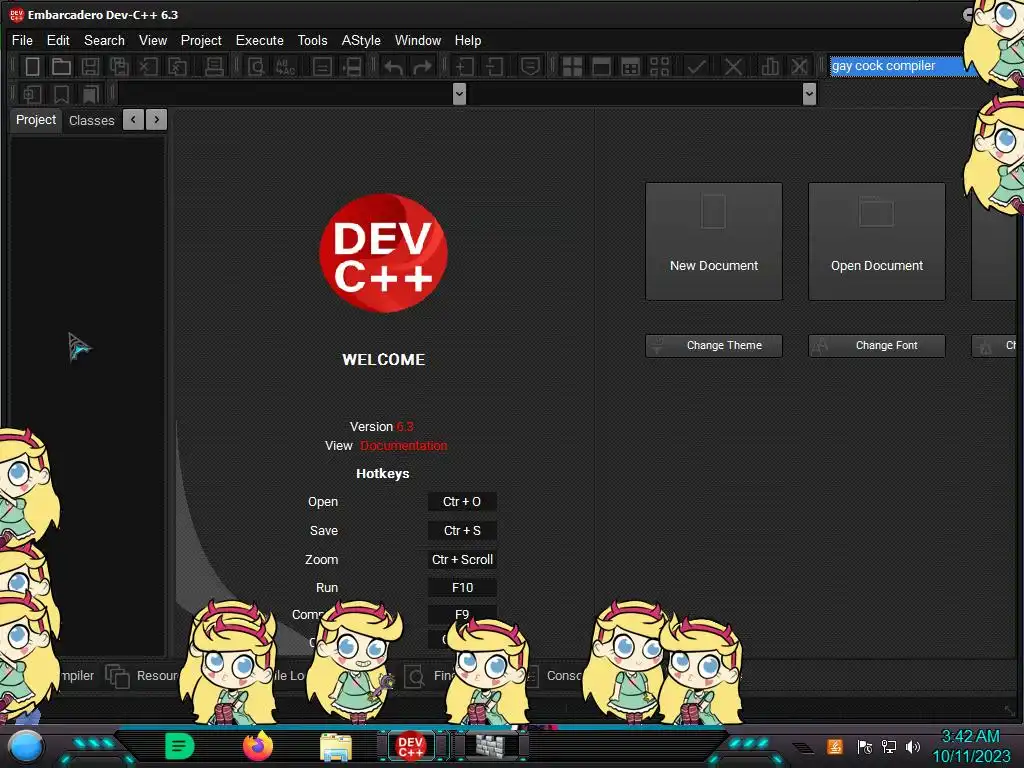Expand the first class browser dropdown
Image resolution: width=1024 pixels, height=768 pixels.
tap(459, 94)
